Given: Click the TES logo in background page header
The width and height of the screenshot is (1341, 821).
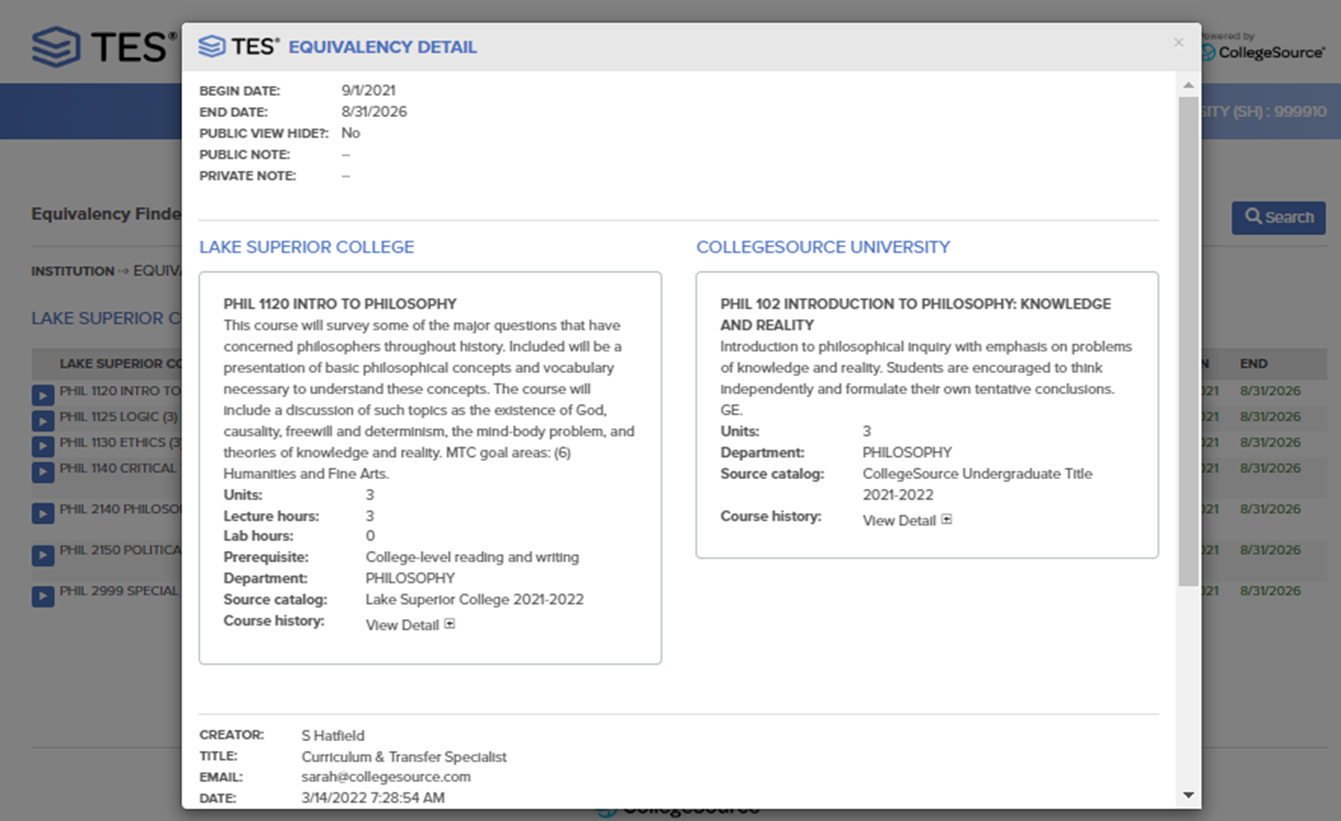Looking at the screenshot, I should [103, 46].
